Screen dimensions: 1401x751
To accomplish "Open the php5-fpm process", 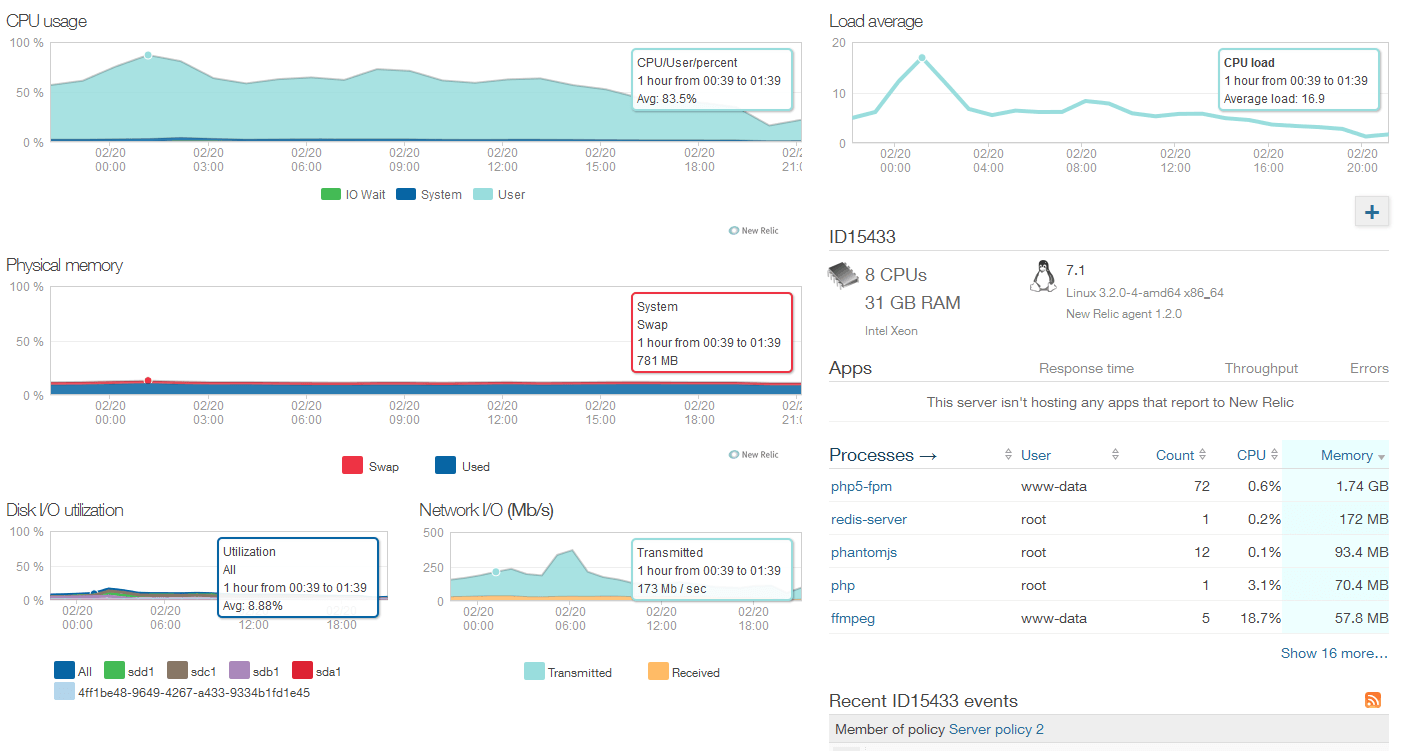I will (x=861, y=487).
